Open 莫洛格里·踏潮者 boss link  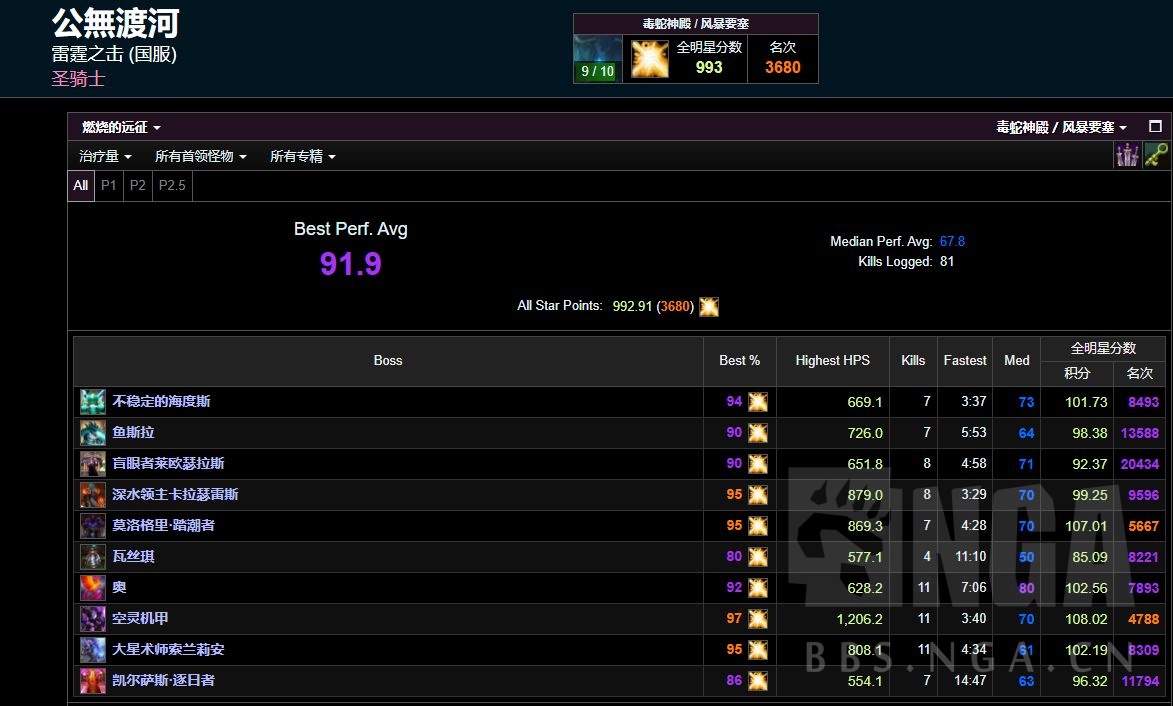click(x=163, y=526)
